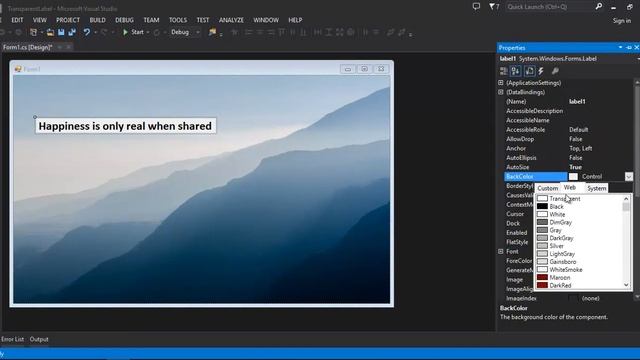Open the WINDOW menu
Viewport: 640px width, 360px height.
(x=266, y=20)
